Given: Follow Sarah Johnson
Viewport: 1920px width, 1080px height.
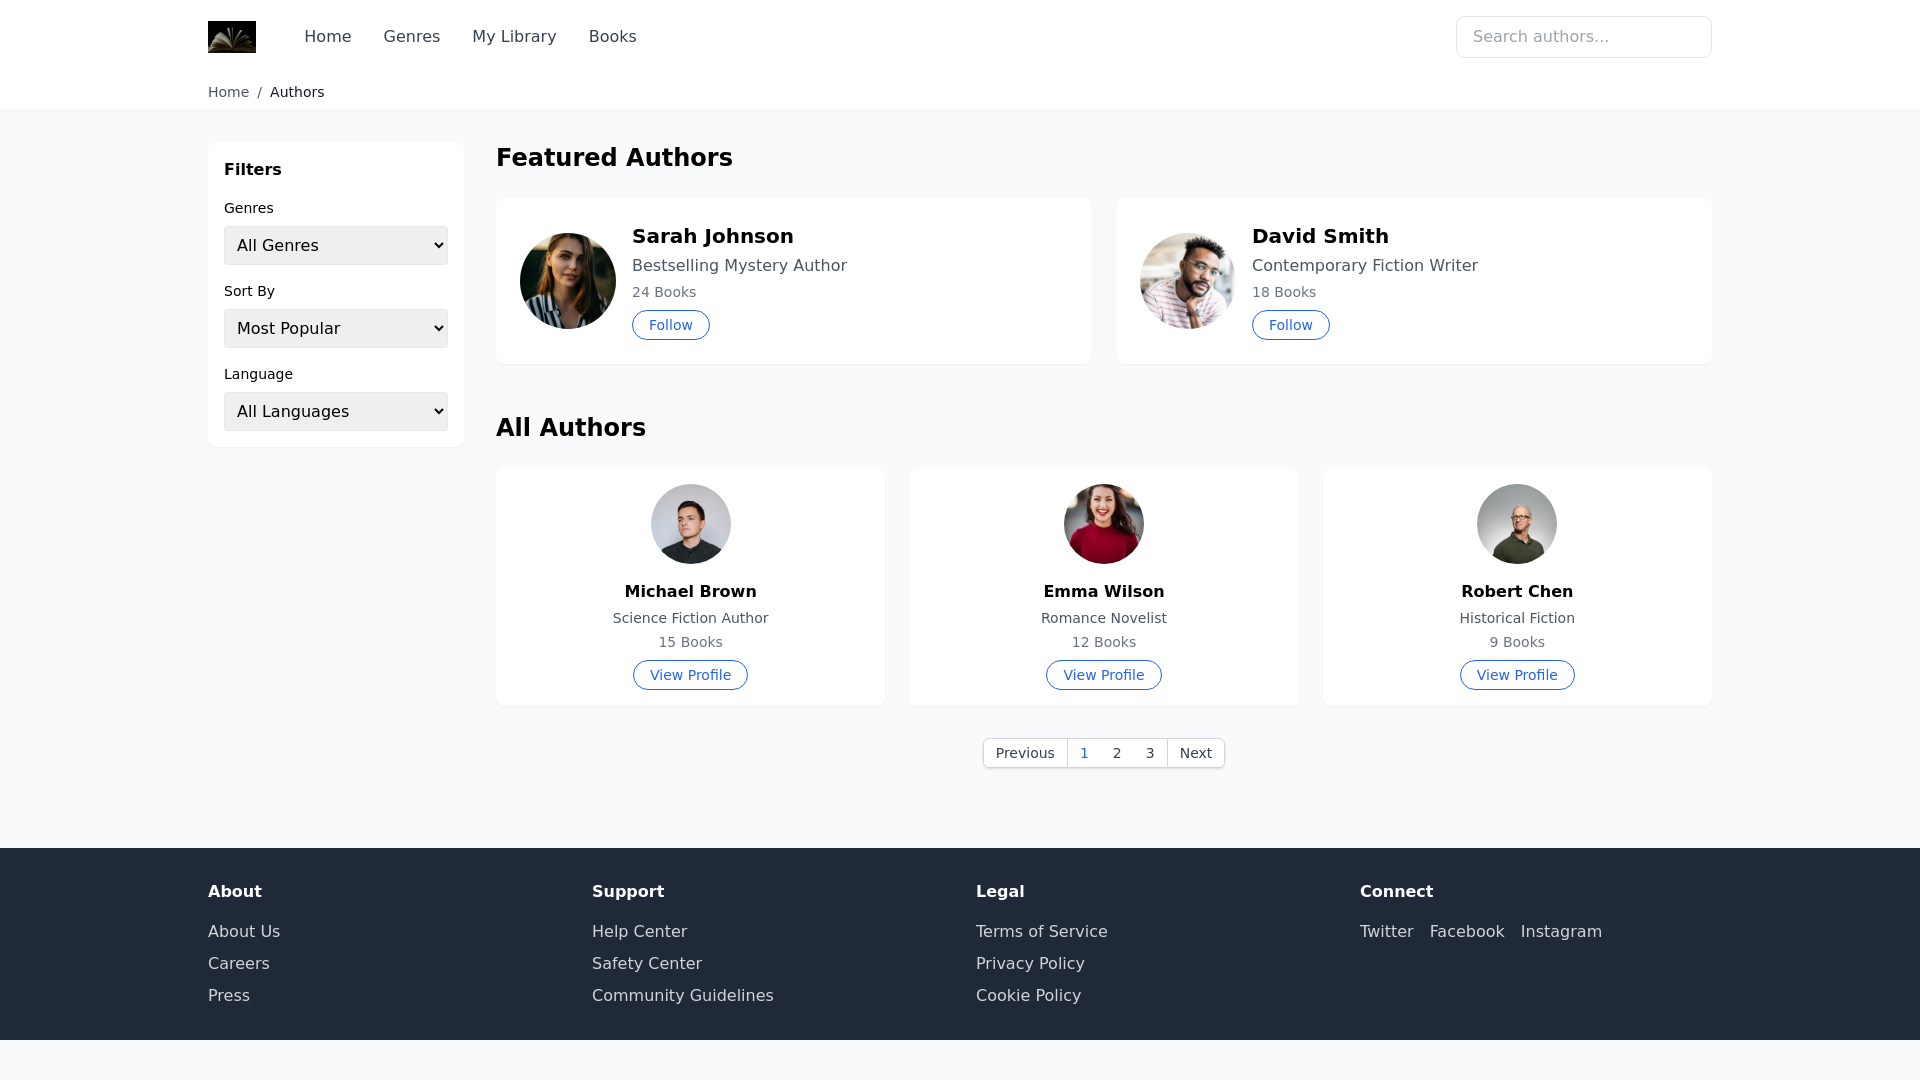Looking at the screenshot, I should coord(670,325).
